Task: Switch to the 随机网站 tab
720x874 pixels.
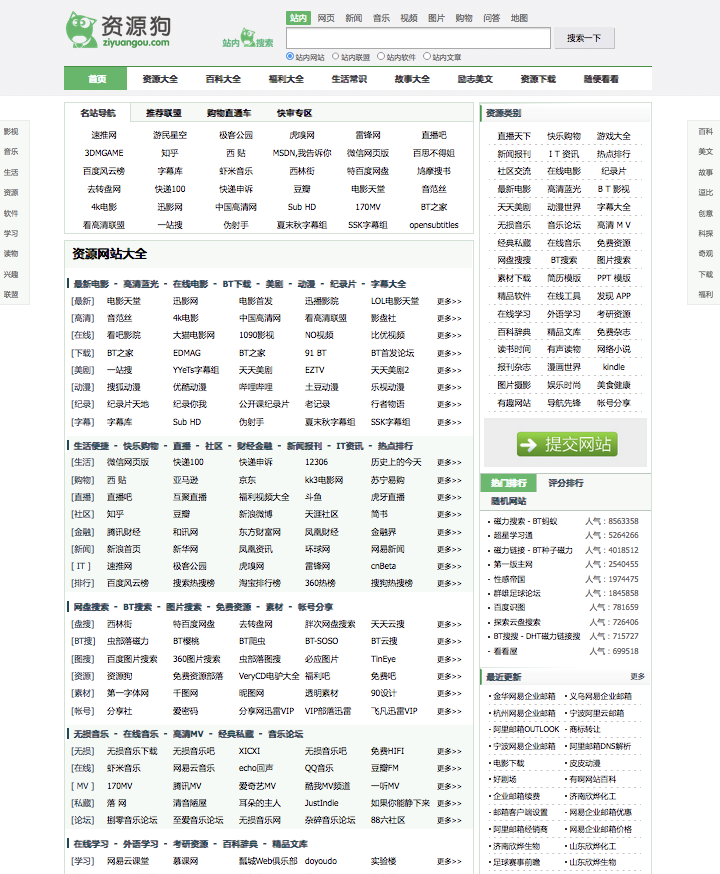Action: tap(508, 501)
